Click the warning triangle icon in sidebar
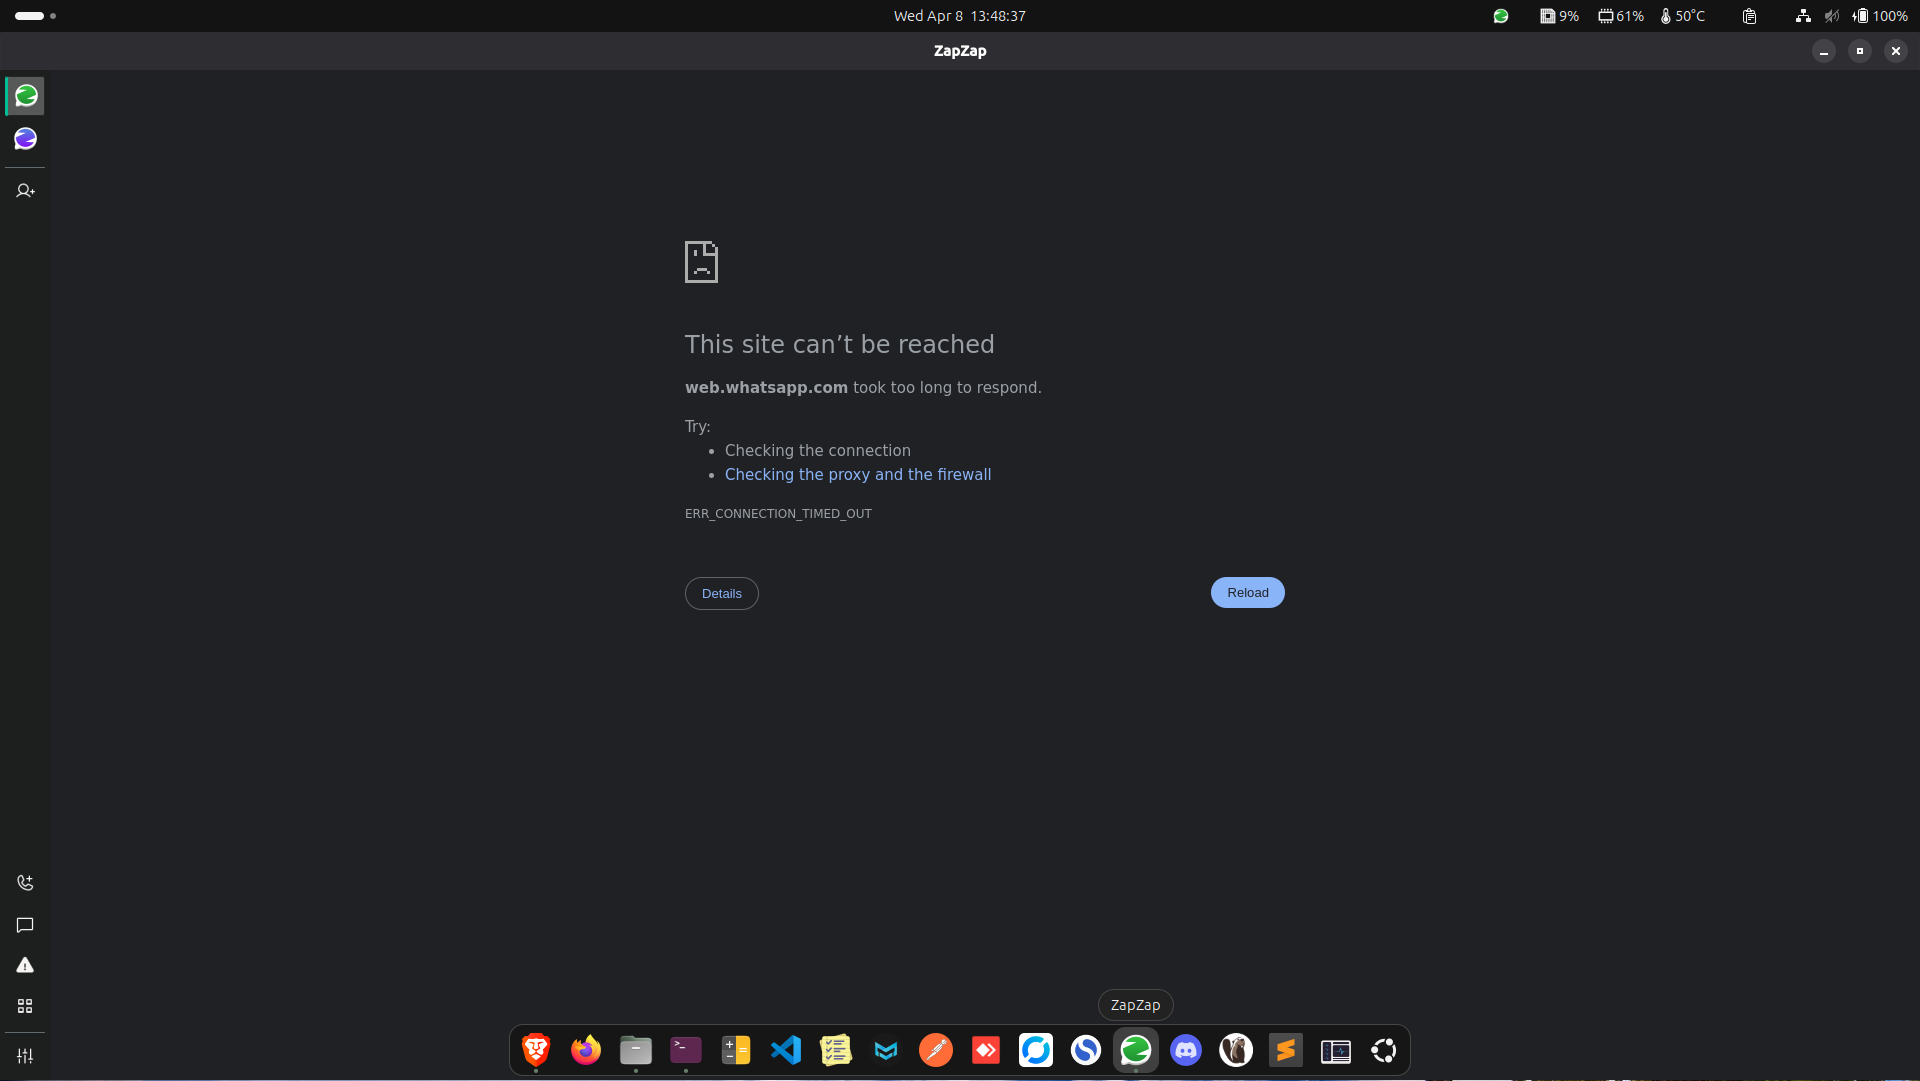This screenshot has width=1920, height=1081. click(x=26, y=966)
